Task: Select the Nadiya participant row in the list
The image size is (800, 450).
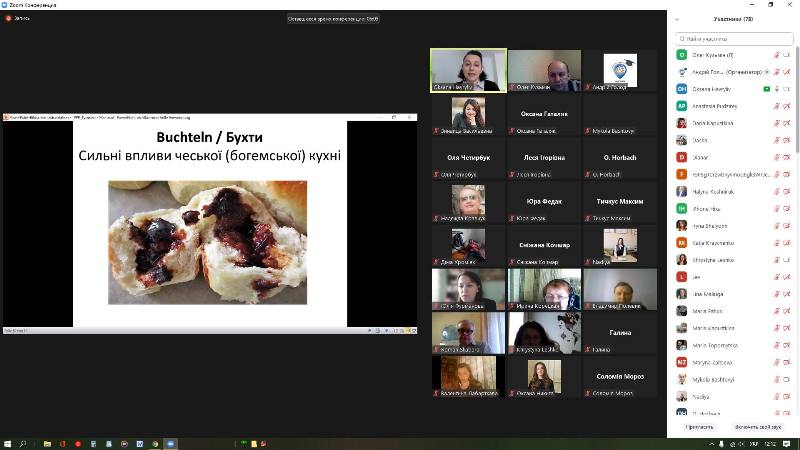Action: pos(734,396)
